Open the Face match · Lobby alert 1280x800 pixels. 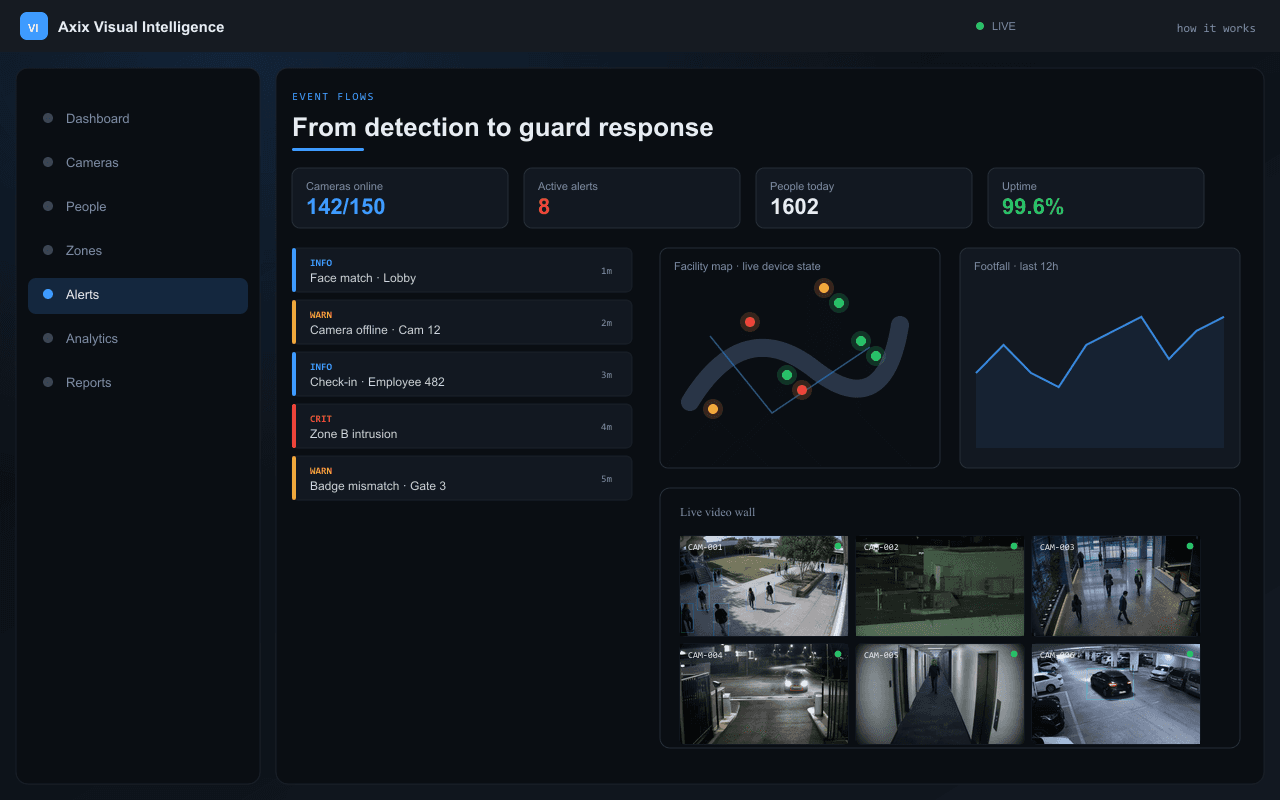point(462,270)
